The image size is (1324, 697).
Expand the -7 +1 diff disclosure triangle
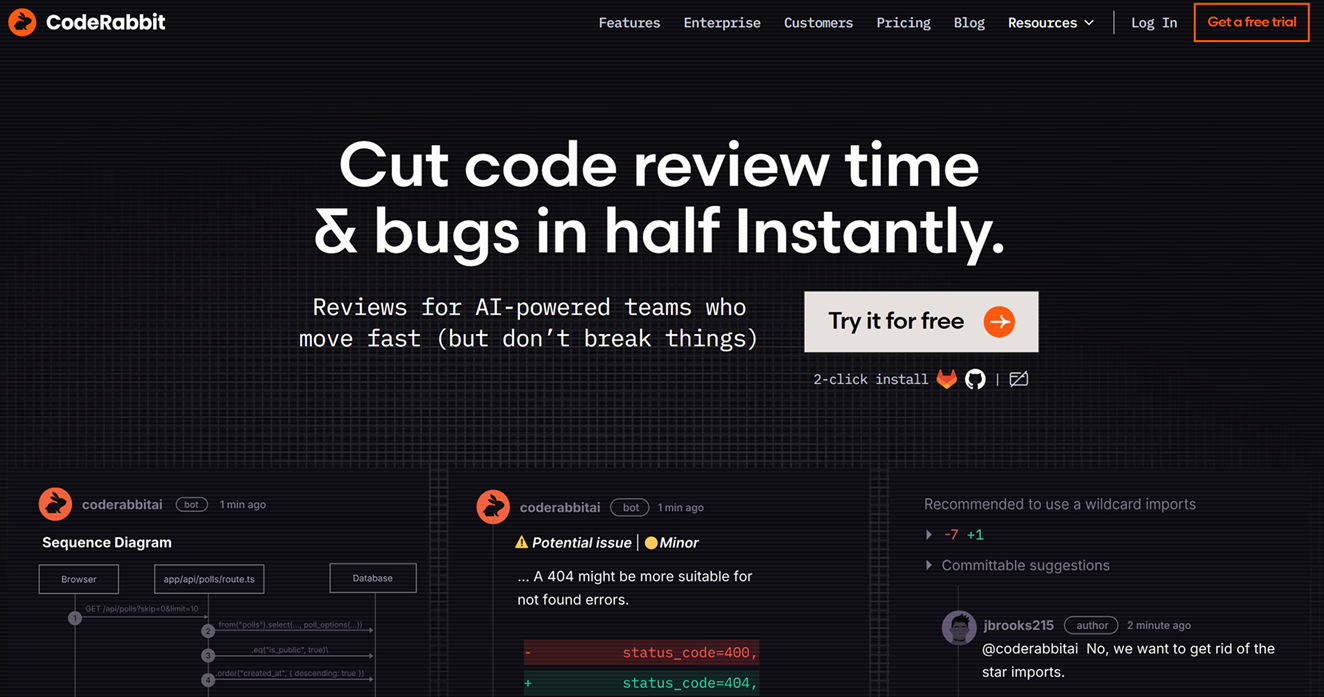929,535
